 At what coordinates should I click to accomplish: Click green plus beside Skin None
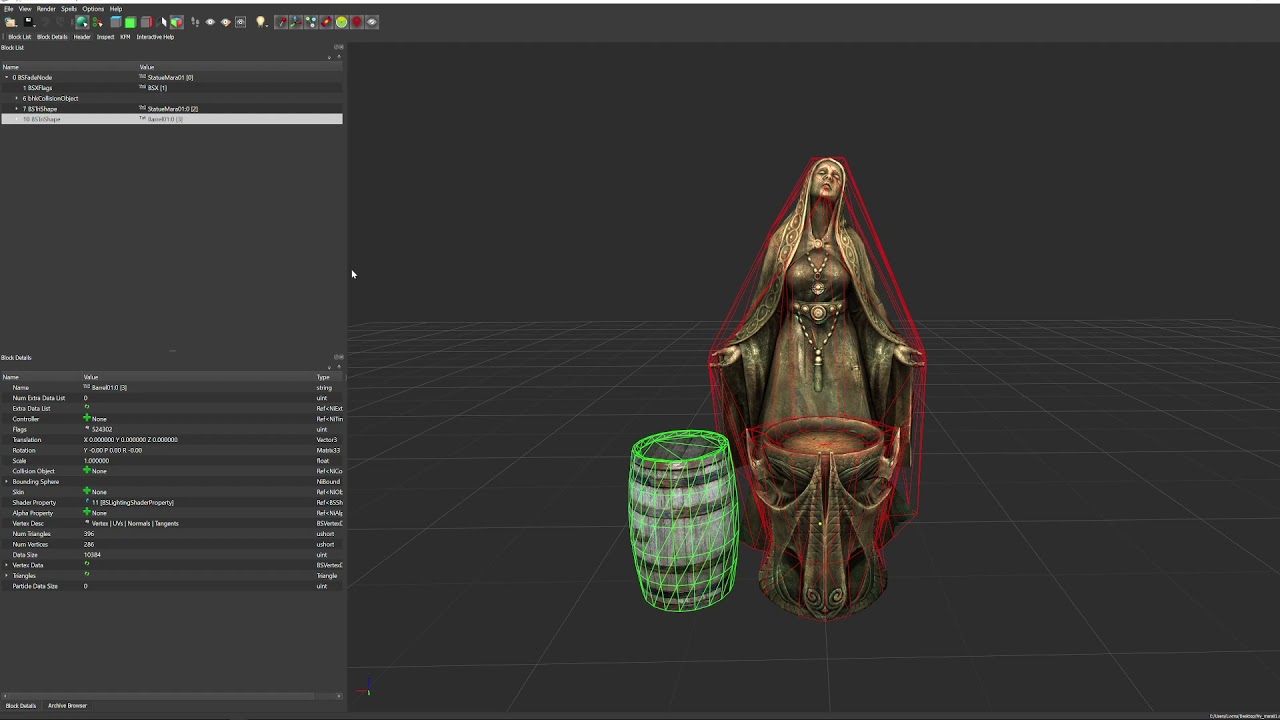(87, 491)
